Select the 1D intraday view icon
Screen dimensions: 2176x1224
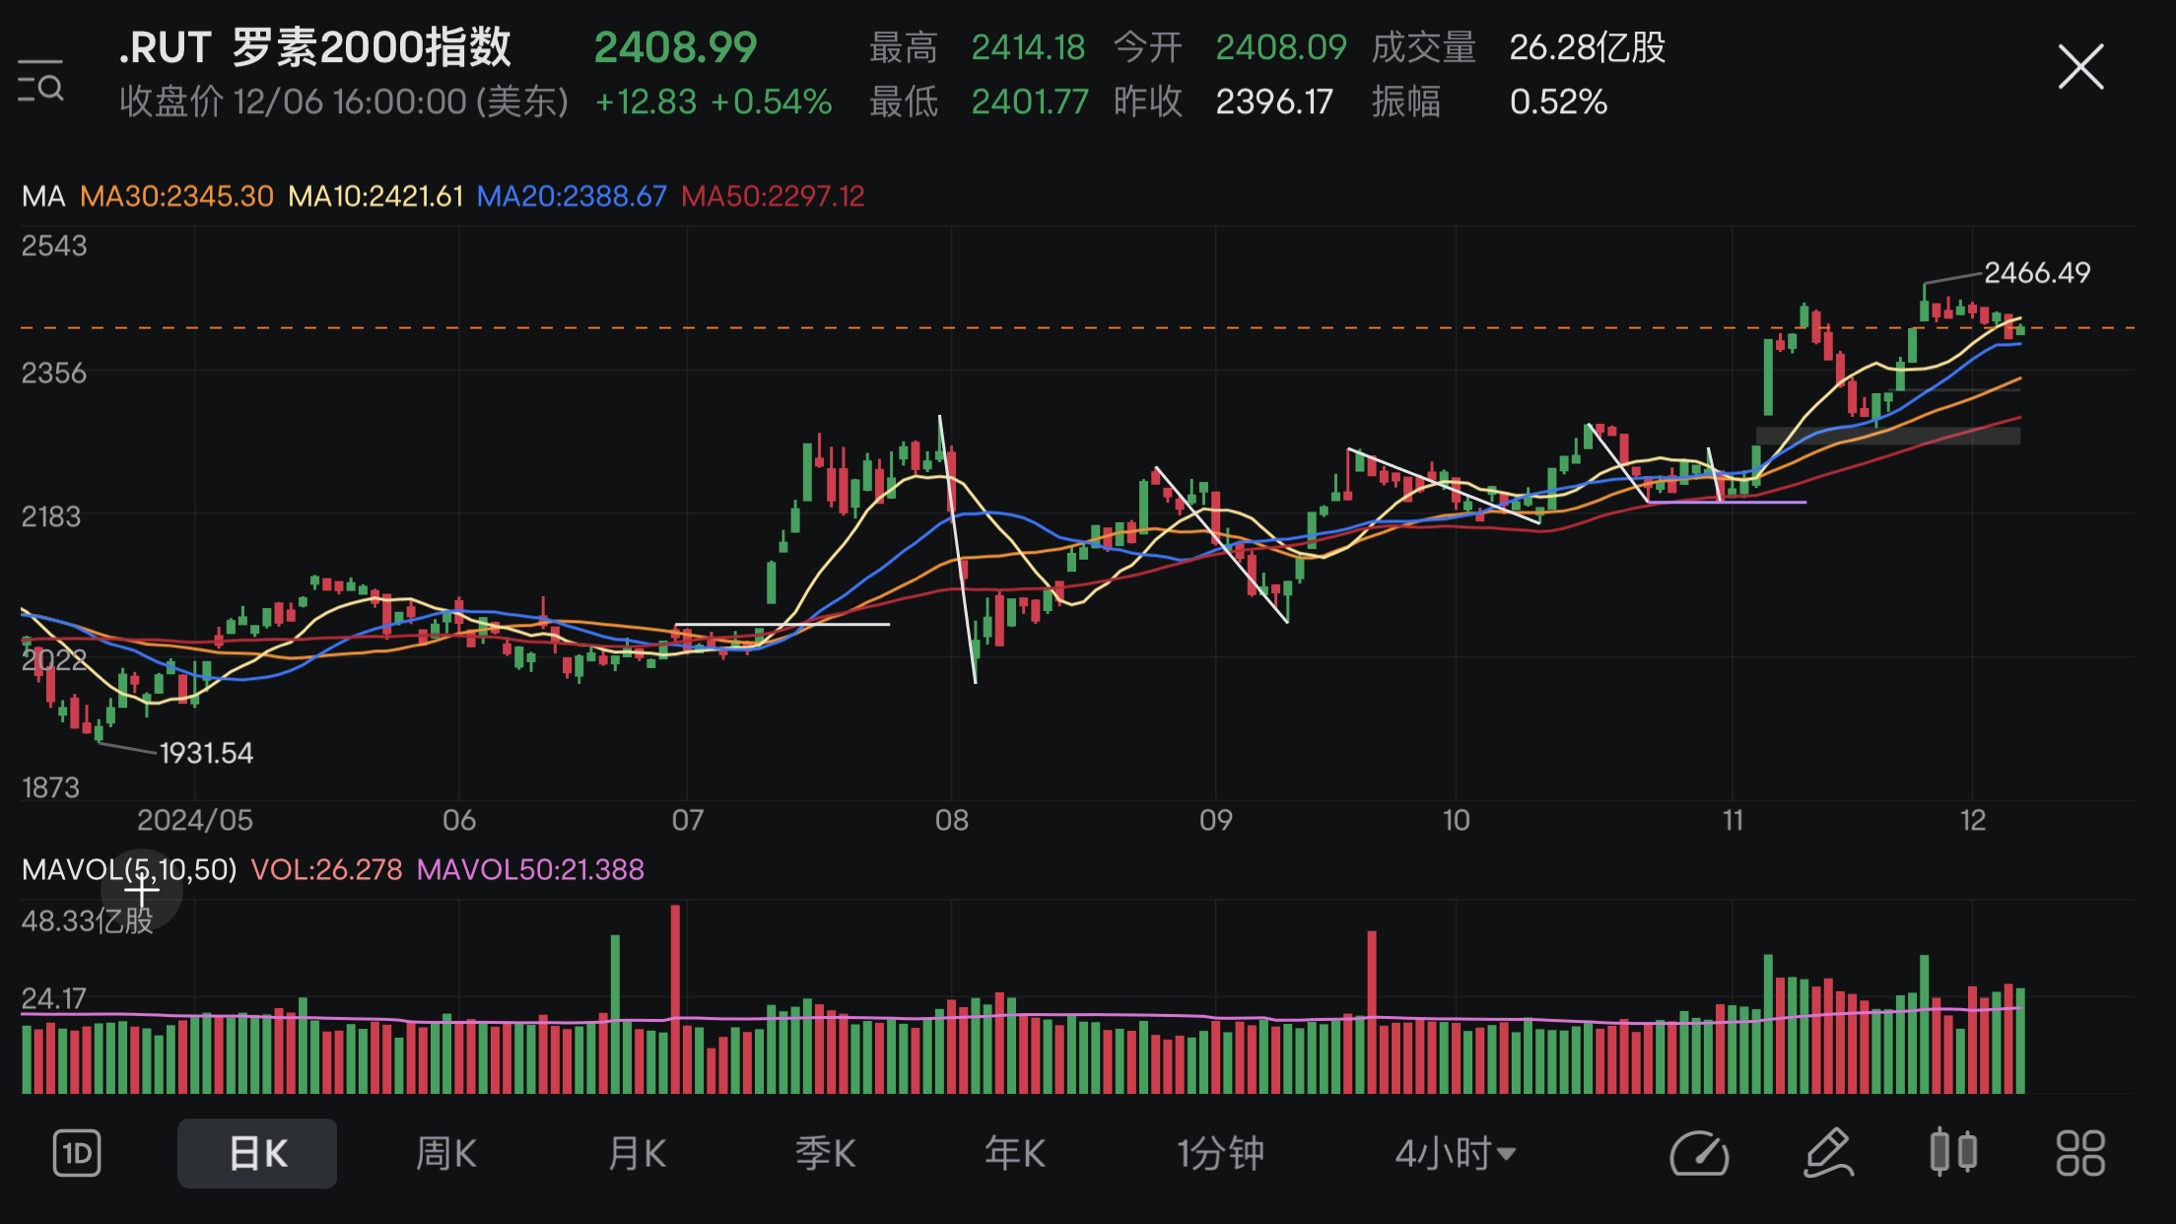pyautogui.click(x=77, y=1154)
